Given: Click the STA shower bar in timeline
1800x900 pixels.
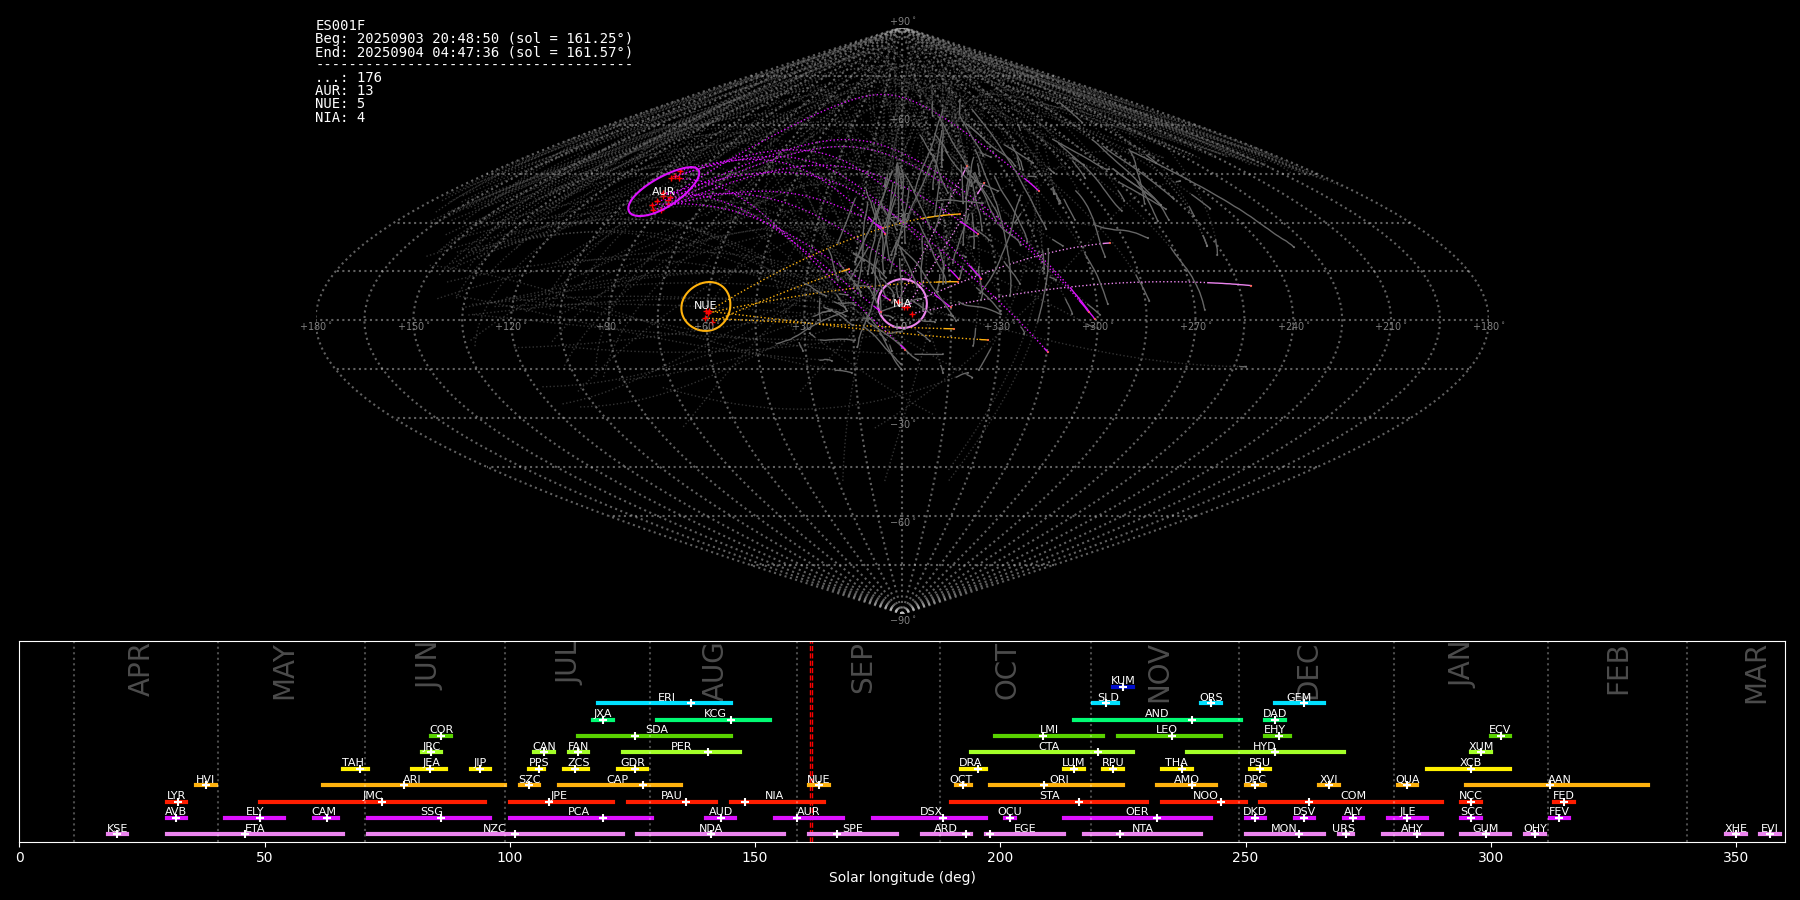Looking at the screenshot, I should click(1049, 801).
